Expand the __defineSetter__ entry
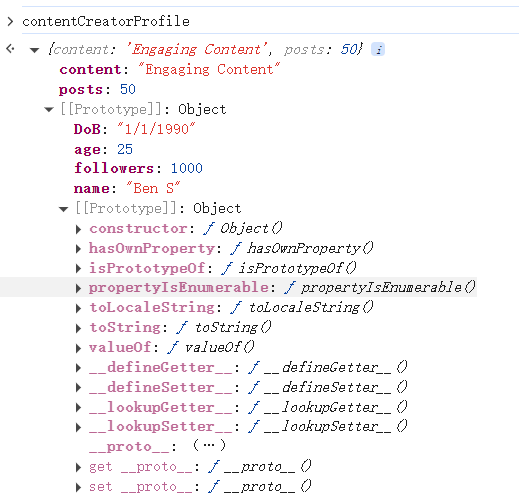The image size is (519, 503). (78, 387)
